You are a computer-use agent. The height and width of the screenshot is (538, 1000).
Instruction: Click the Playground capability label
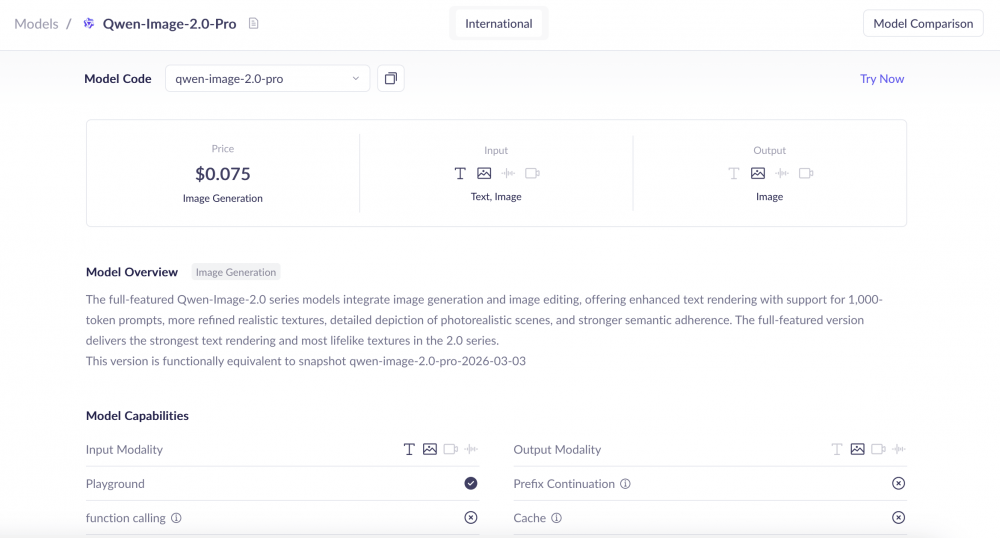click(x=115, y=484)
